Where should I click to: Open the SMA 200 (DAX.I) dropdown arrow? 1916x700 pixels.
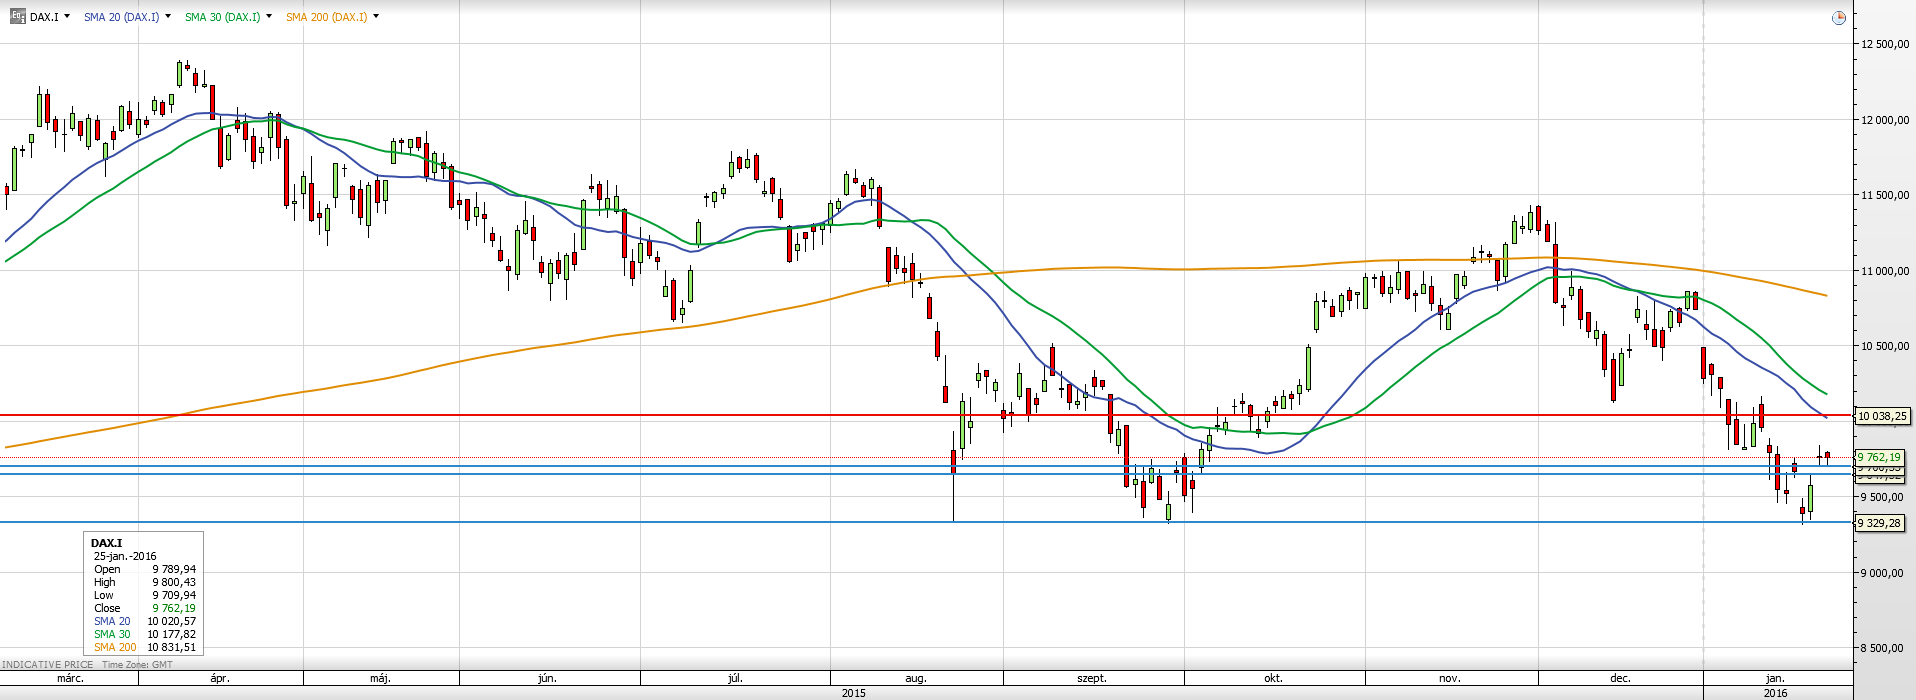pyautogui.click(x=376, y=16)
